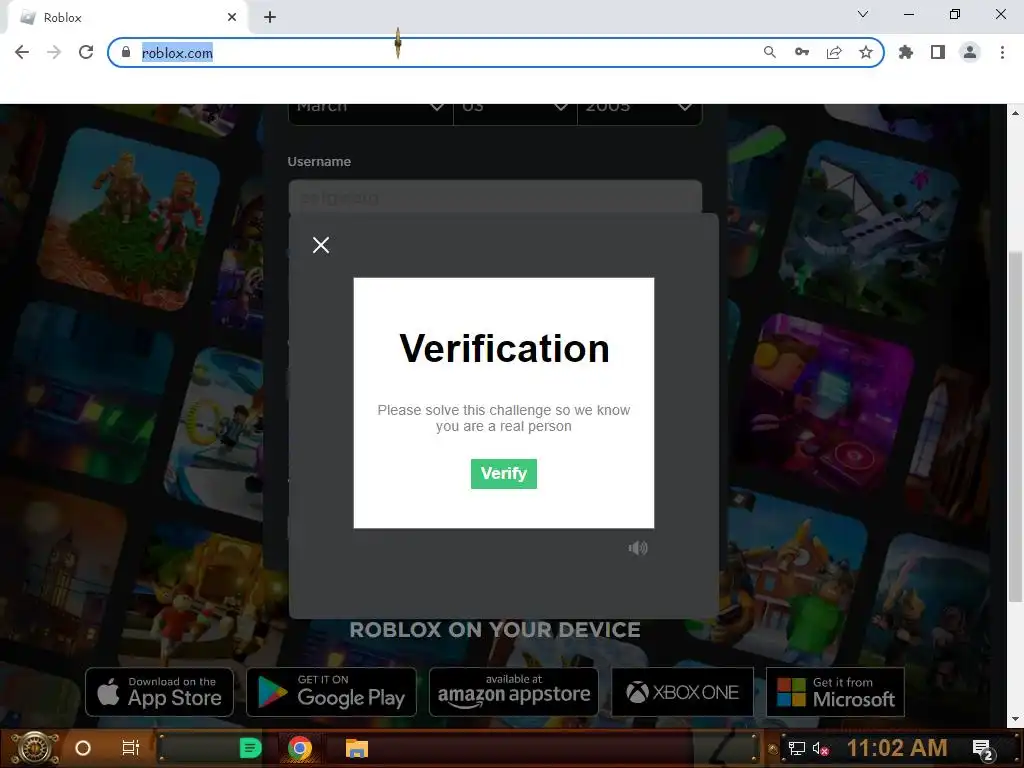Open the notification center icon
The image size is (1024, 768).
982,749
